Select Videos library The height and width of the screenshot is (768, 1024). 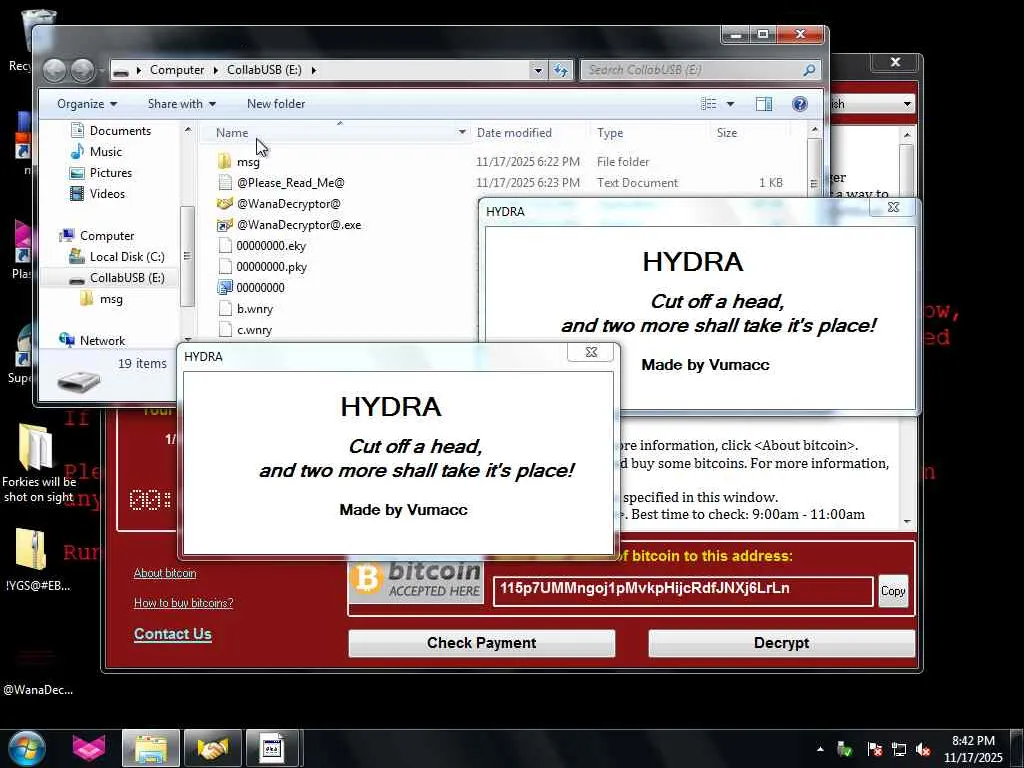click(97, 193)
